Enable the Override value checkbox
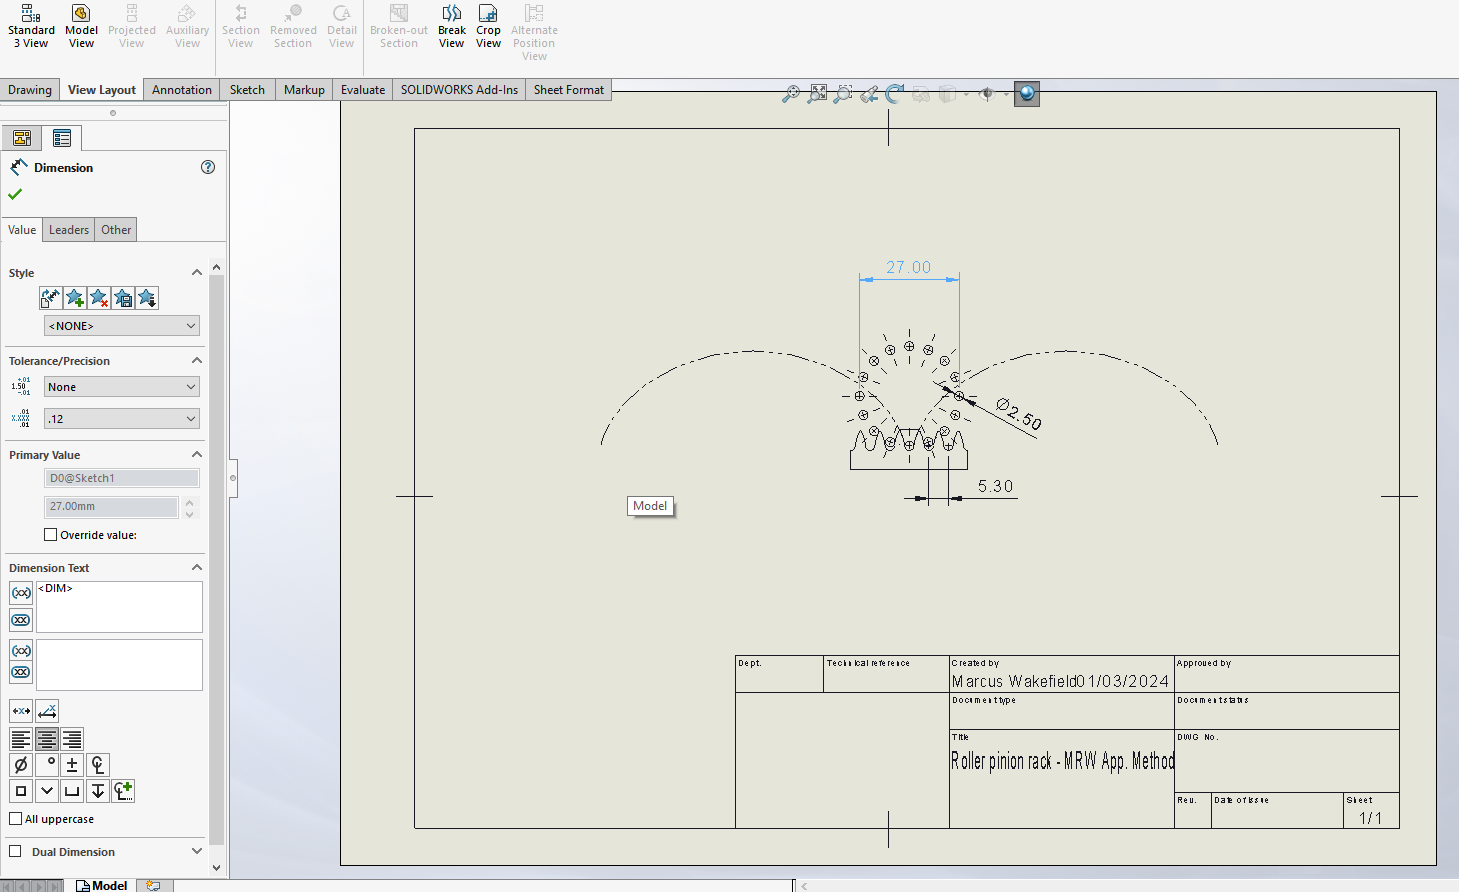Viewport: 1459px width, 892px height. (x=50, y=534)
